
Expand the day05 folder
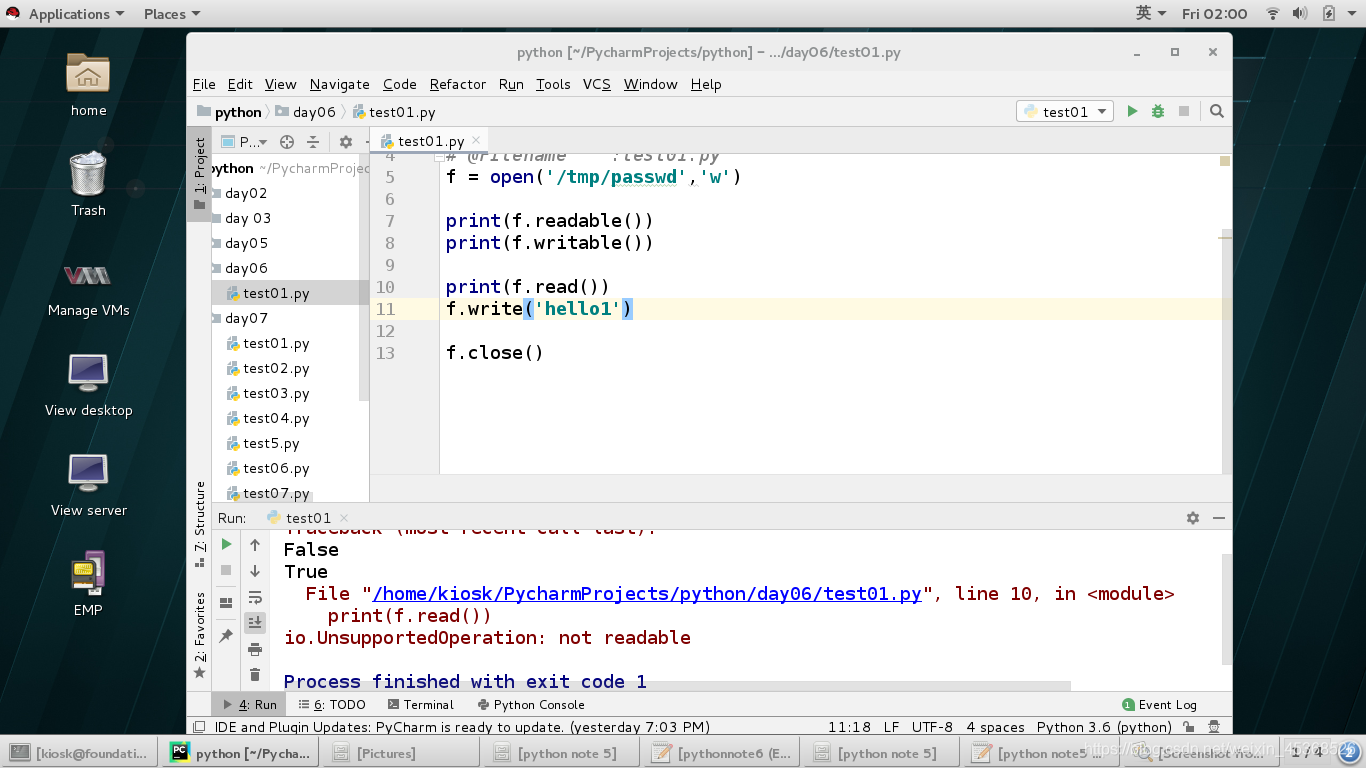[217, 243]
